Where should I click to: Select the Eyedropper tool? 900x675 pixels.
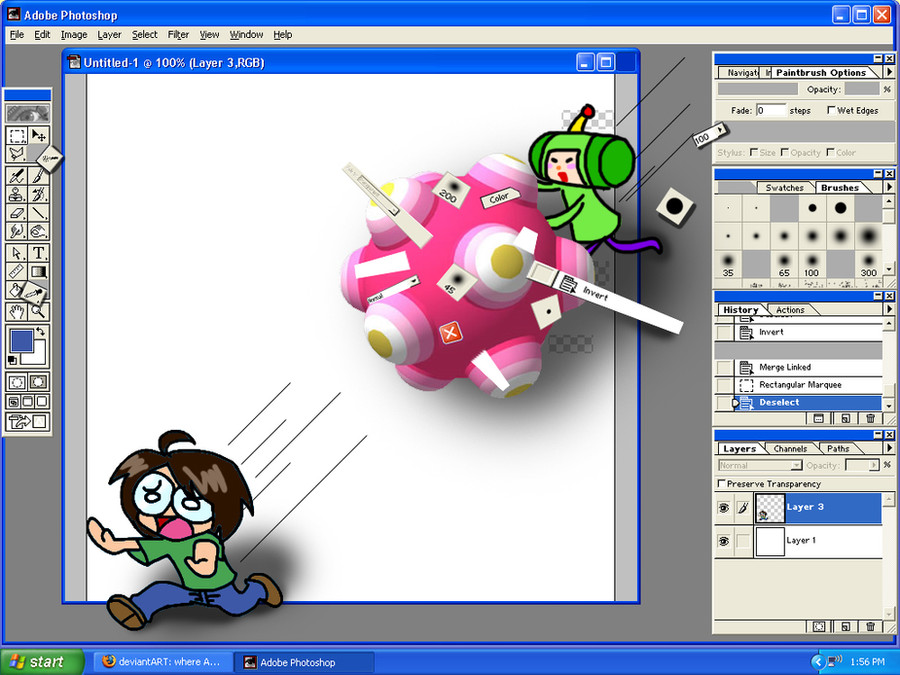click(33, 293)
